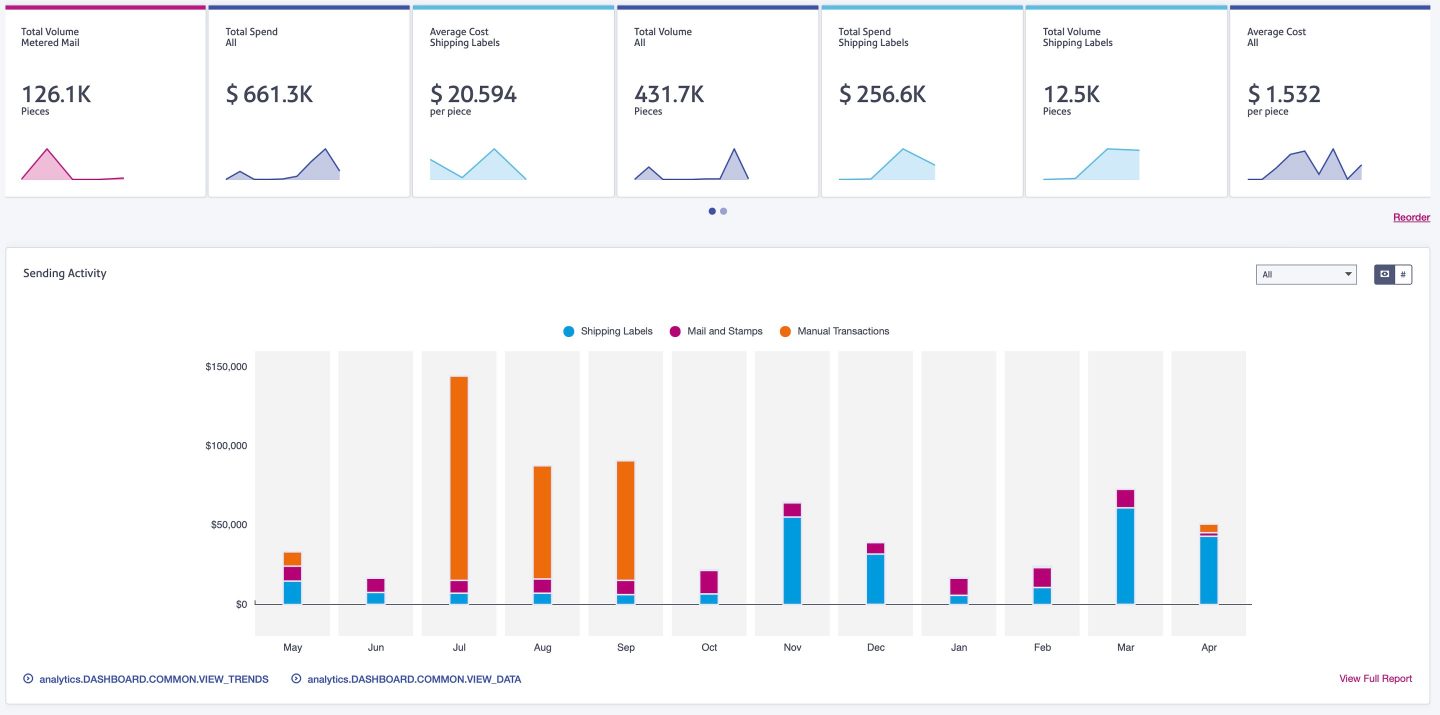Click April's blue Shipping Labels bar
Viewport: 1440px width, 715px height.
click(1209, 570)
